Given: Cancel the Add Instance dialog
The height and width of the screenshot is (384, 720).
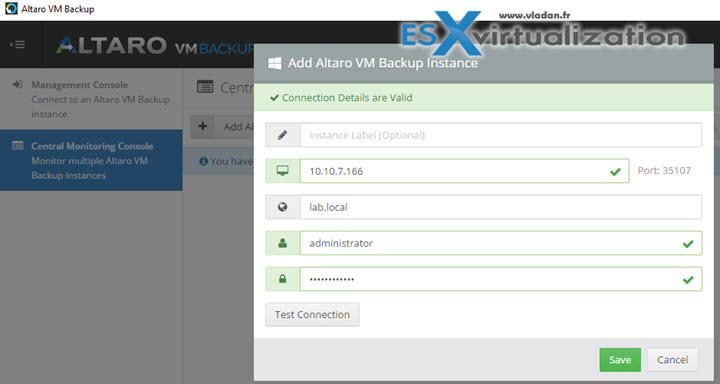Looking at the screenshot, I should coord(672,360).
